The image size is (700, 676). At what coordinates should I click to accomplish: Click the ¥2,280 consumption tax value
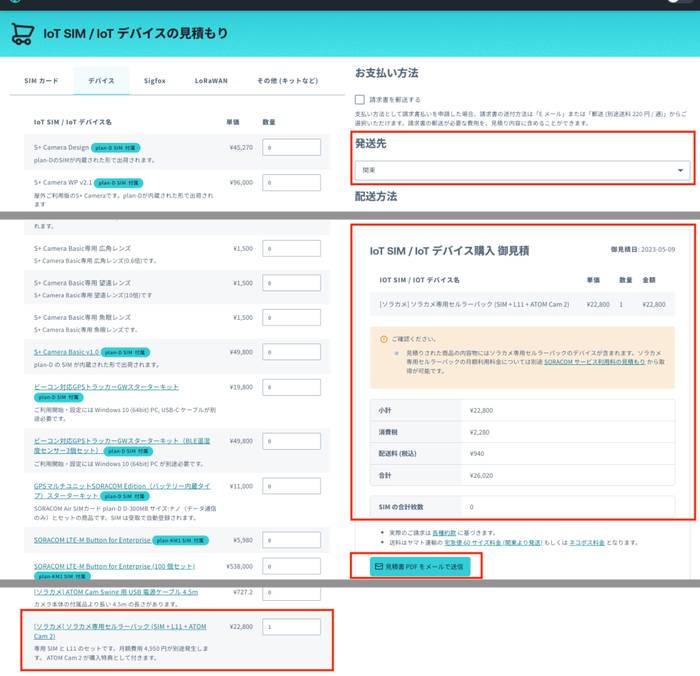point(479,432)
